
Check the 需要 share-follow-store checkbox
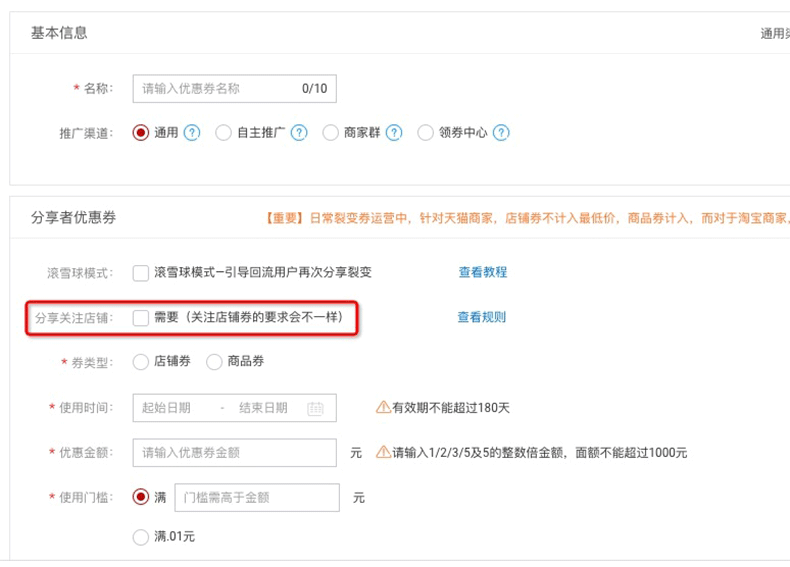point(141,317)
